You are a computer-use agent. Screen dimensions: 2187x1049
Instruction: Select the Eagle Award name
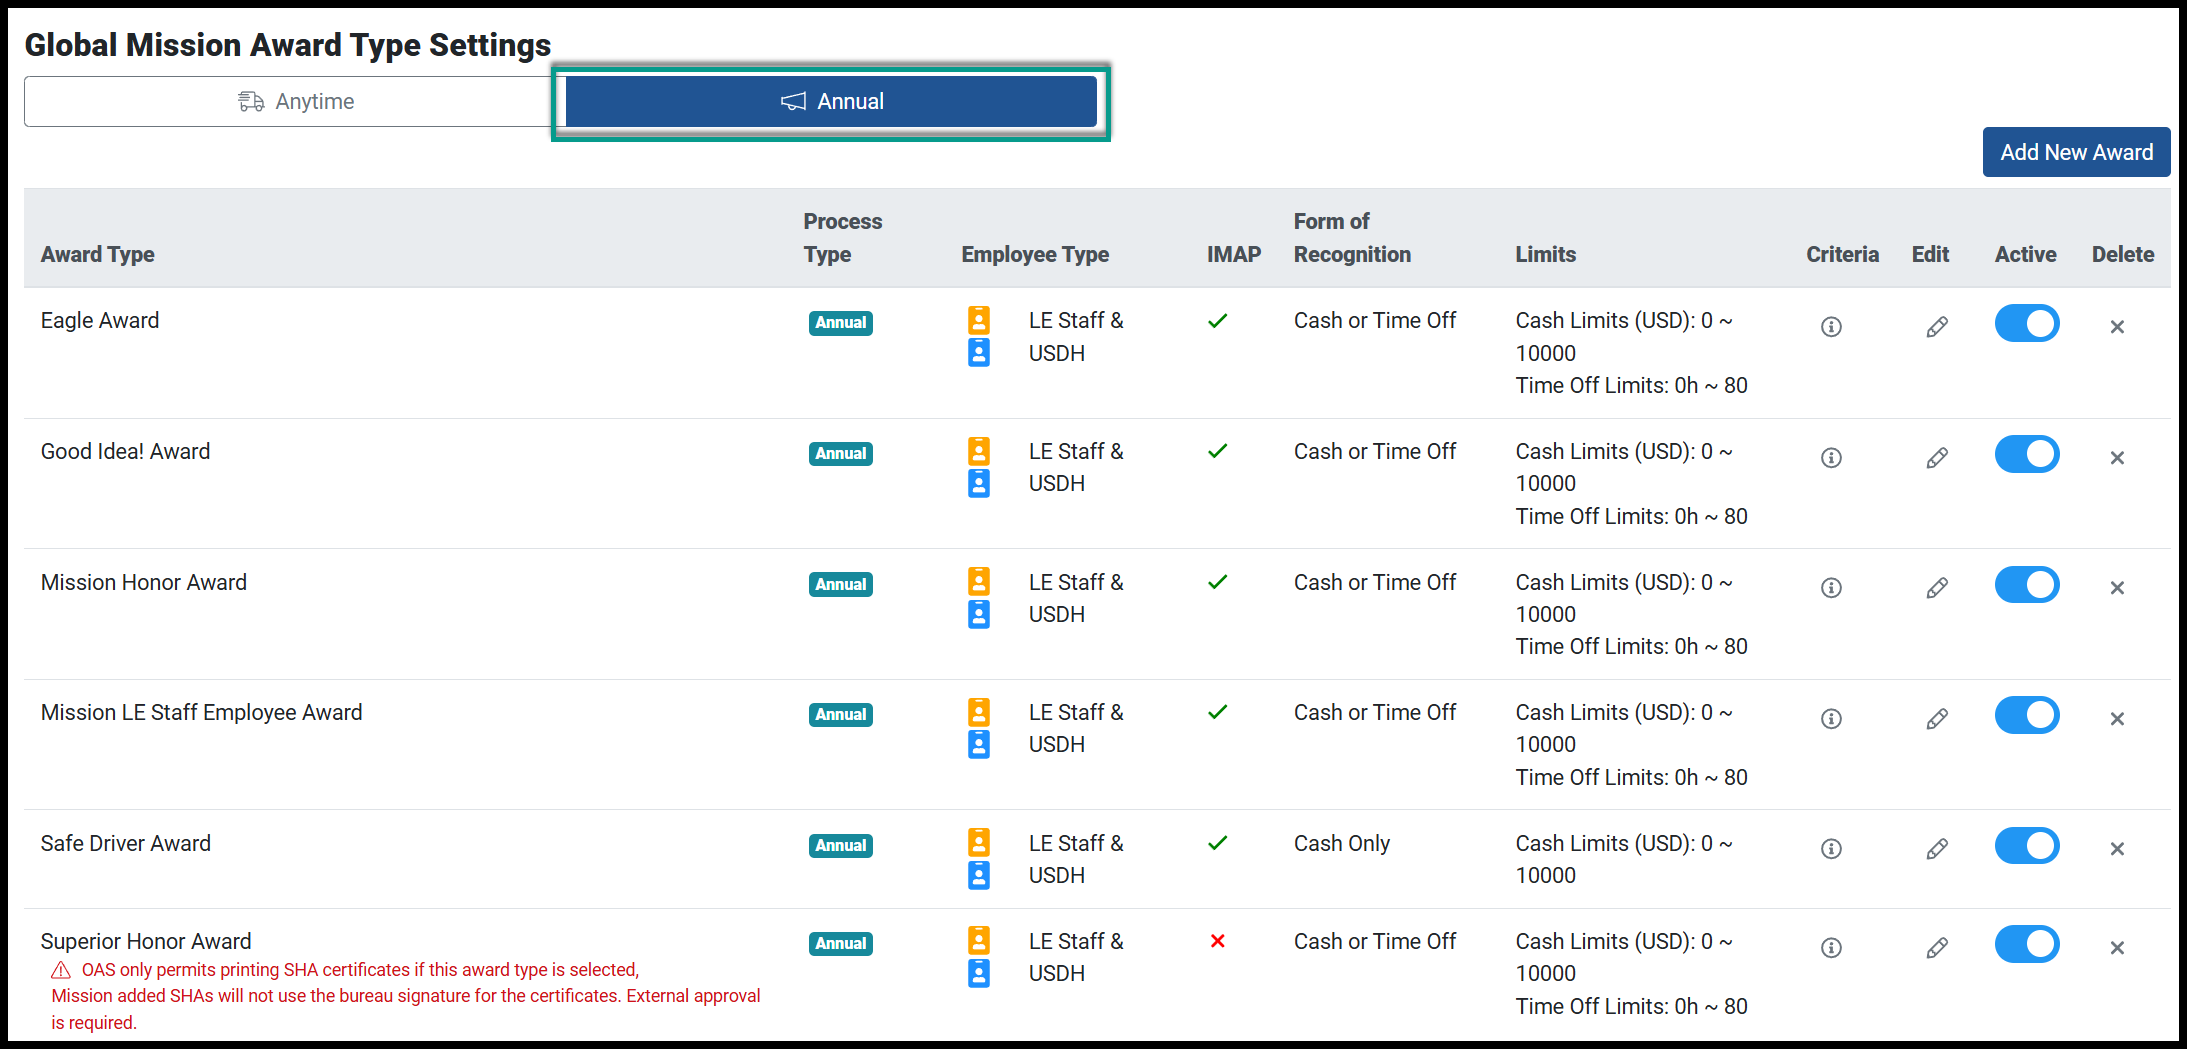click(x=100, y=320)
